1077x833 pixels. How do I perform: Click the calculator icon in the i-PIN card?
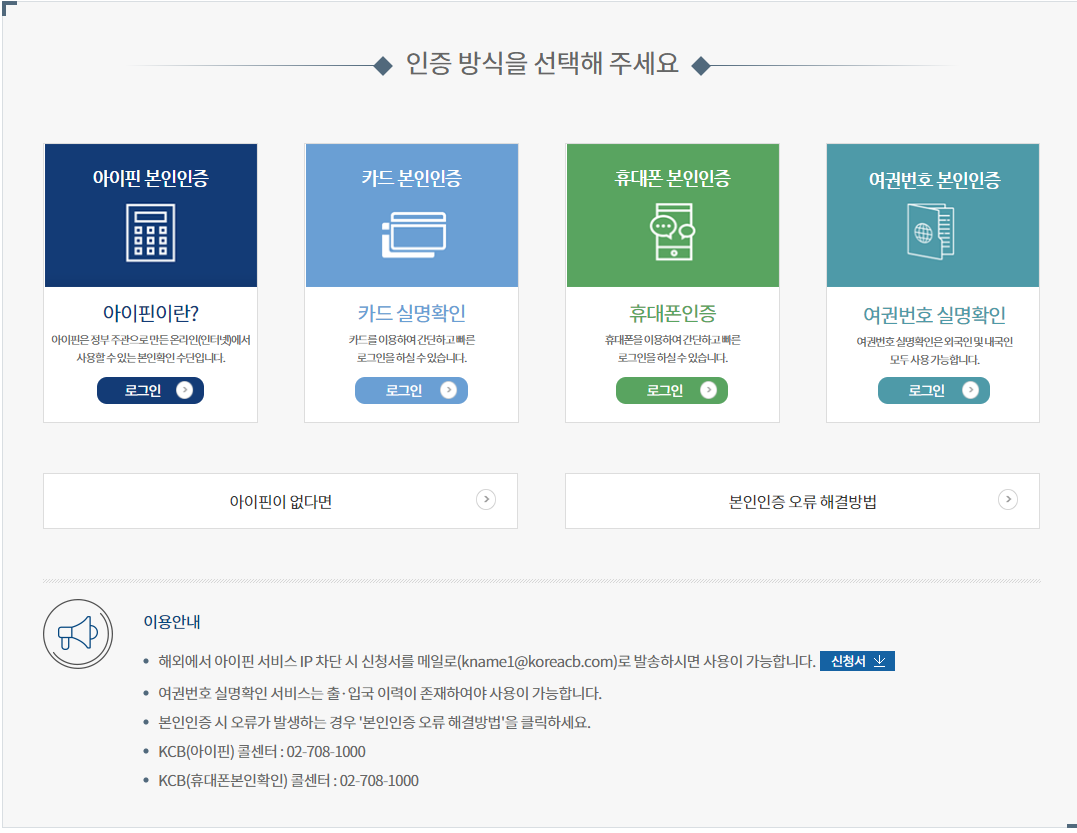point(150,232)
